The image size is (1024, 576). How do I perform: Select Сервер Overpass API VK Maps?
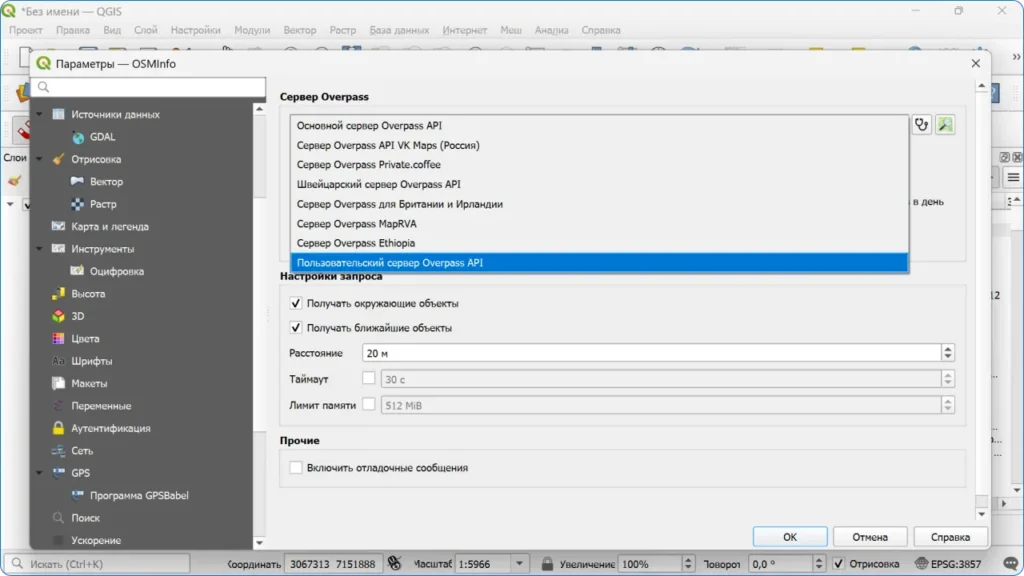coord(599,145)
